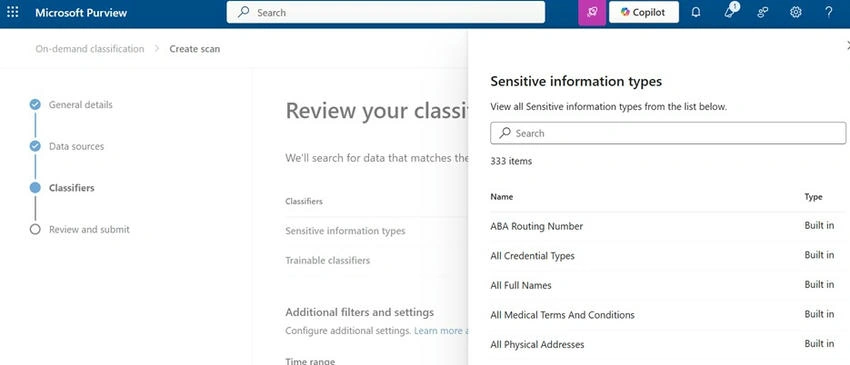Image resolution: width=850 pixels, height=365 pixels.
Task: Click the General details checkmark circle
Action: pos(35,105)
